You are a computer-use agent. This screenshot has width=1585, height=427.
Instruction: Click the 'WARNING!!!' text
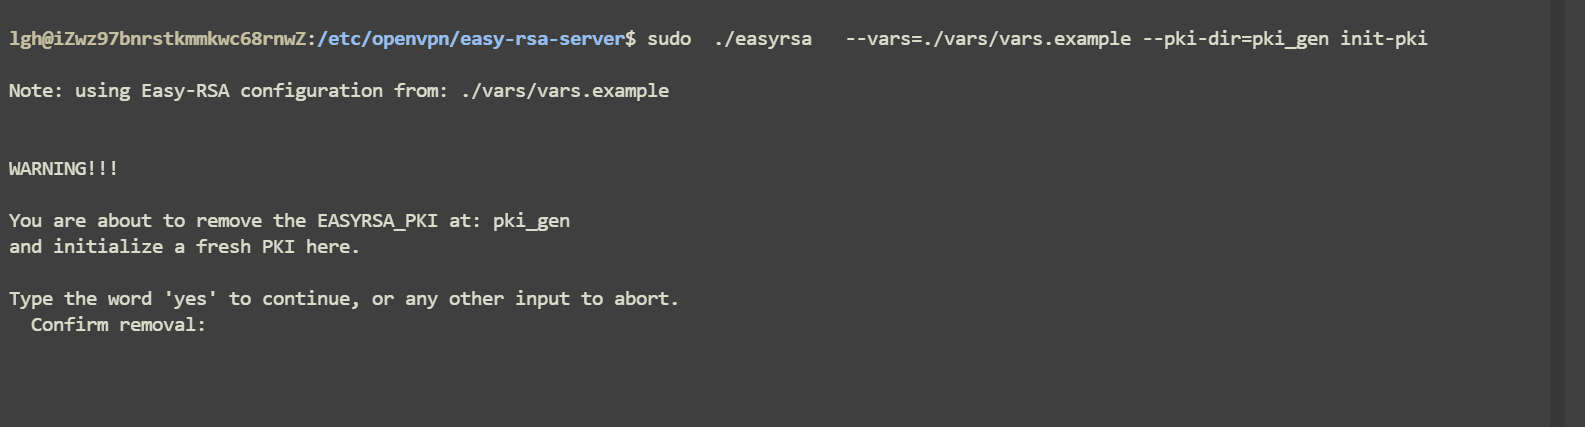click(63, 169)
